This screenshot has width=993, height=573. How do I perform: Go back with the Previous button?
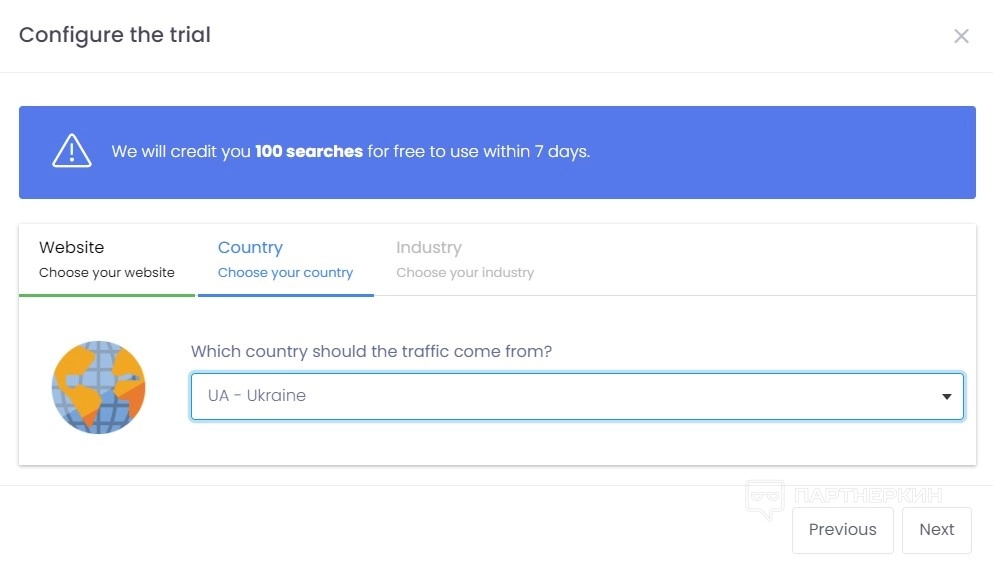tap(842, 530)
